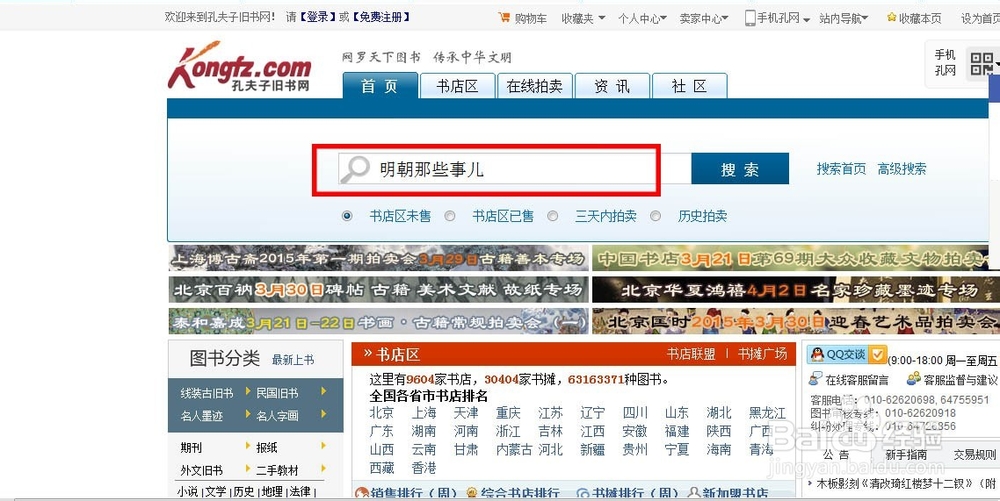This screenshot has height=501, width=1000.
Task: Click the QR code icon
Action: (x=981, y=63)
